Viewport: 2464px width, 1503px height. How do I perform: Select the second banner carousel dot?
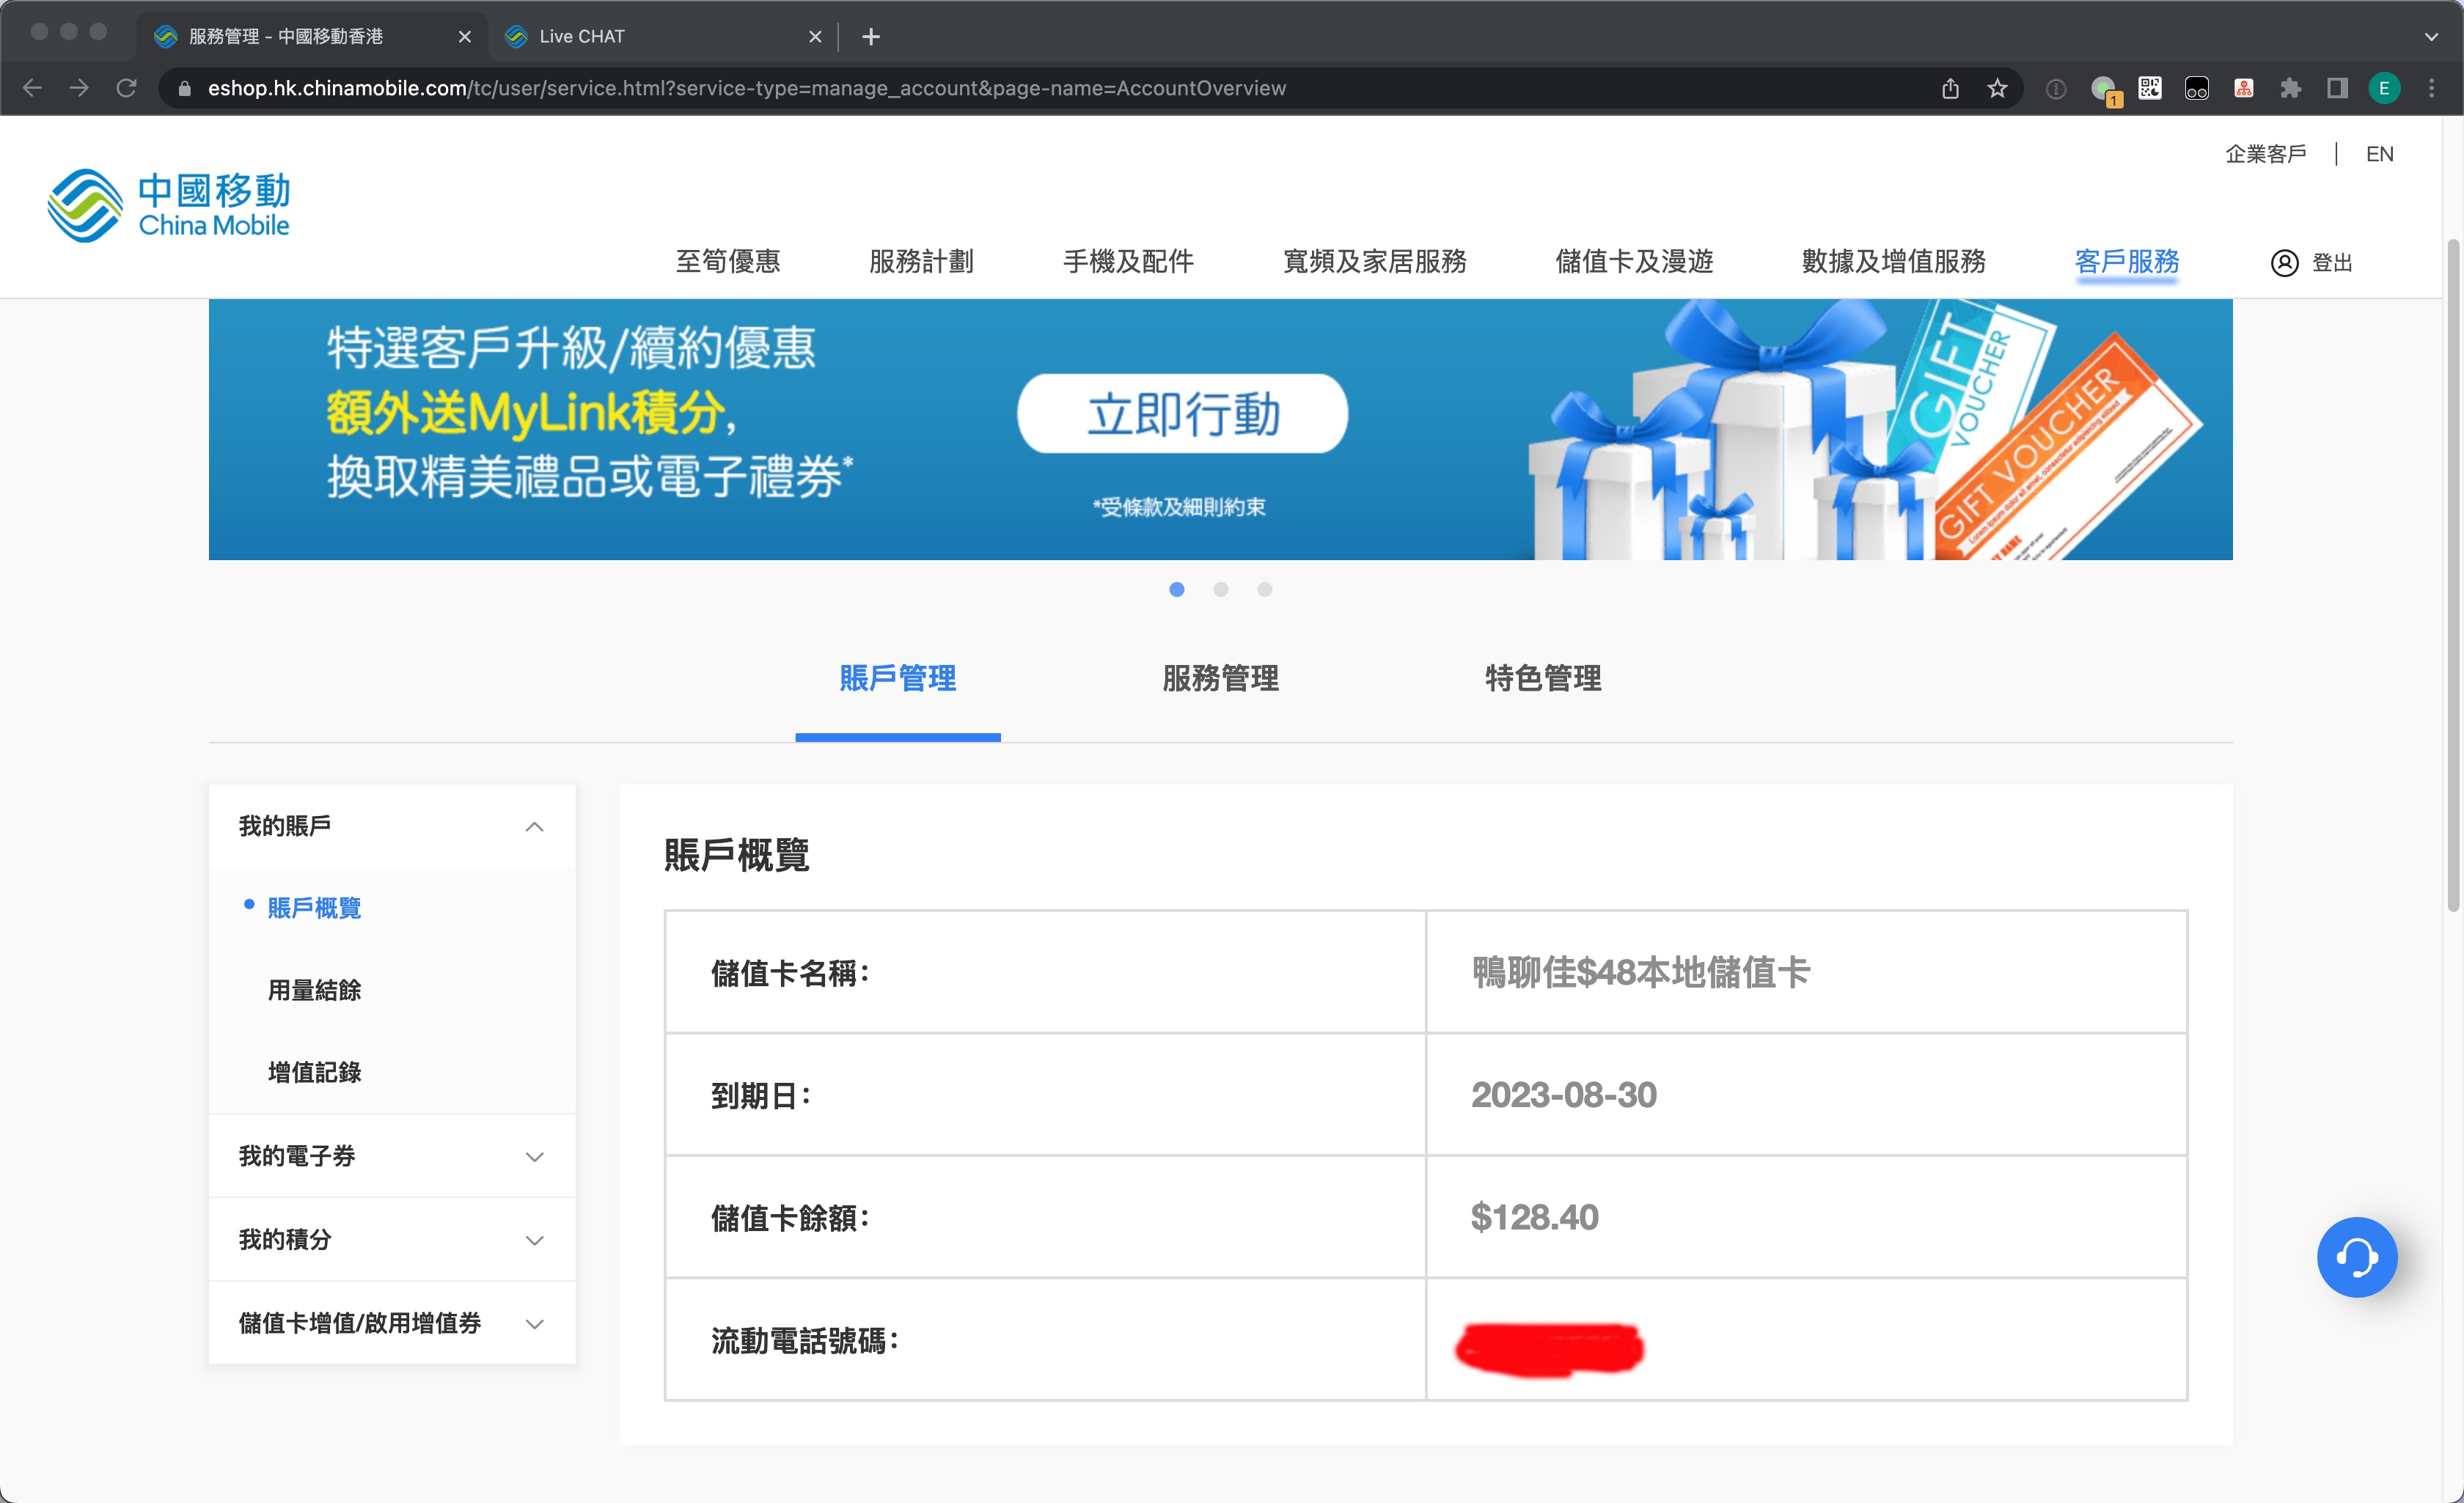[x=1221, y=590]
